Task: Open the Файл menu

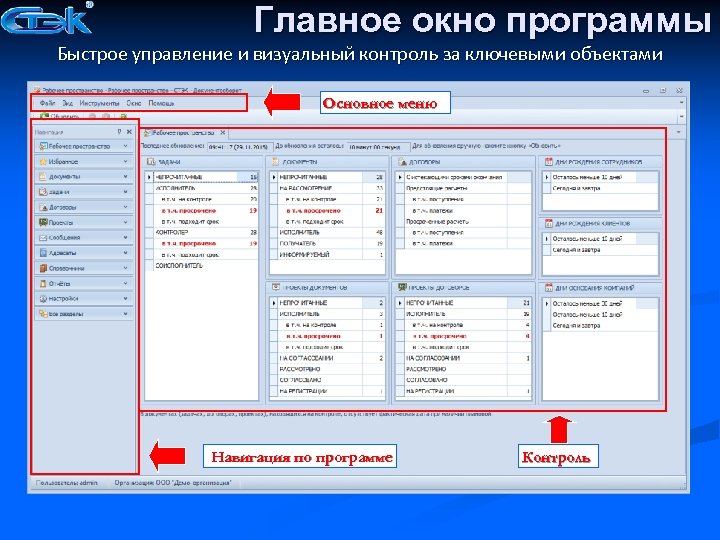Action: pos(47,103)
